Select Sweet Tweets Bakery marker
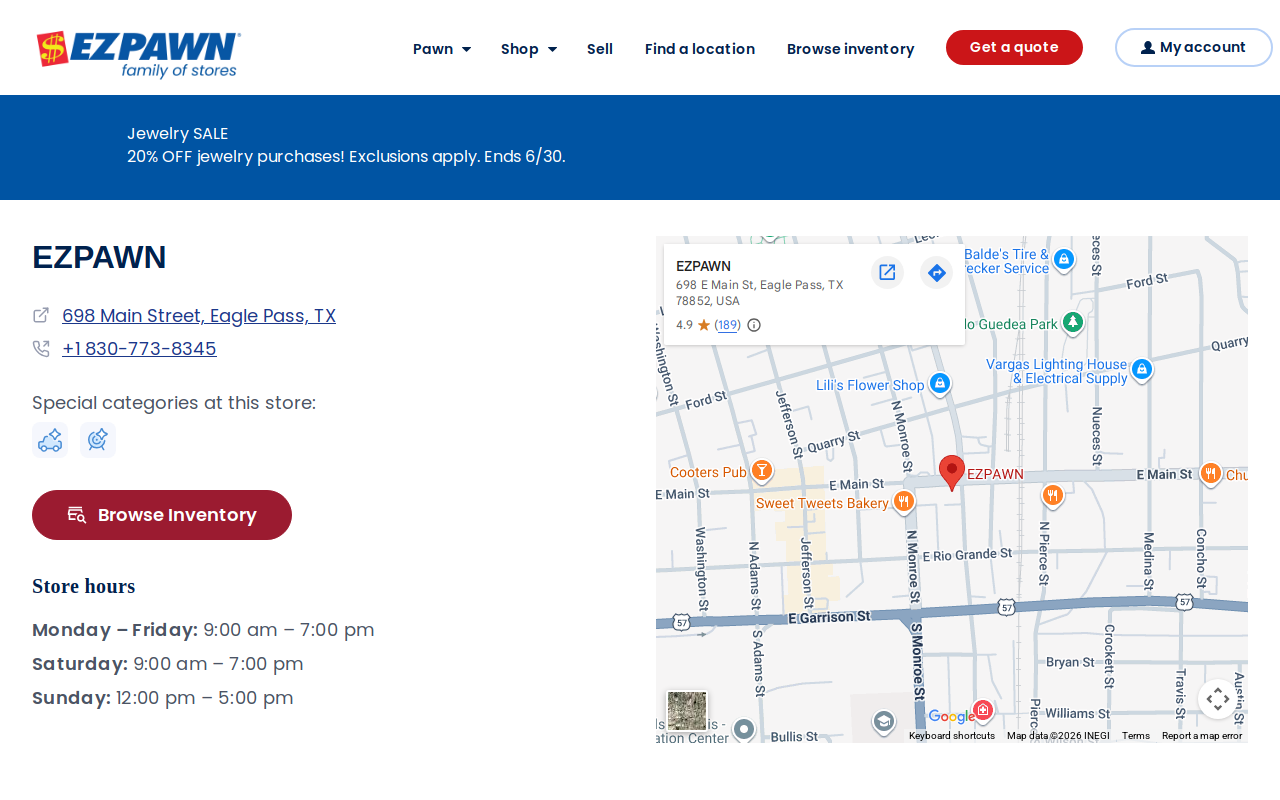The height and width of the screenshot is (800, 1280). [x=904, y=502]
